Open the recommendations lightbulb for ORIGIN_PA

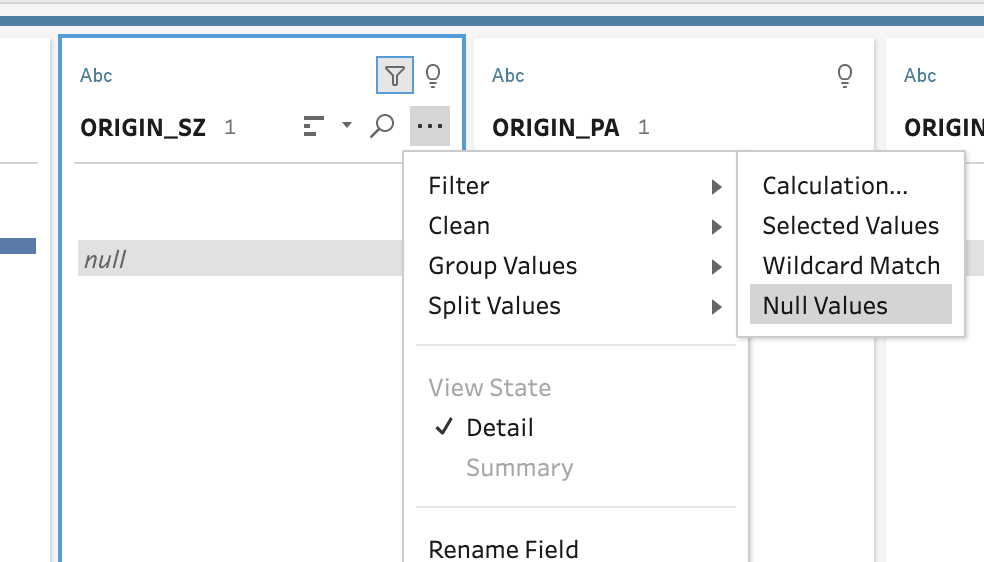coord(845,75)
